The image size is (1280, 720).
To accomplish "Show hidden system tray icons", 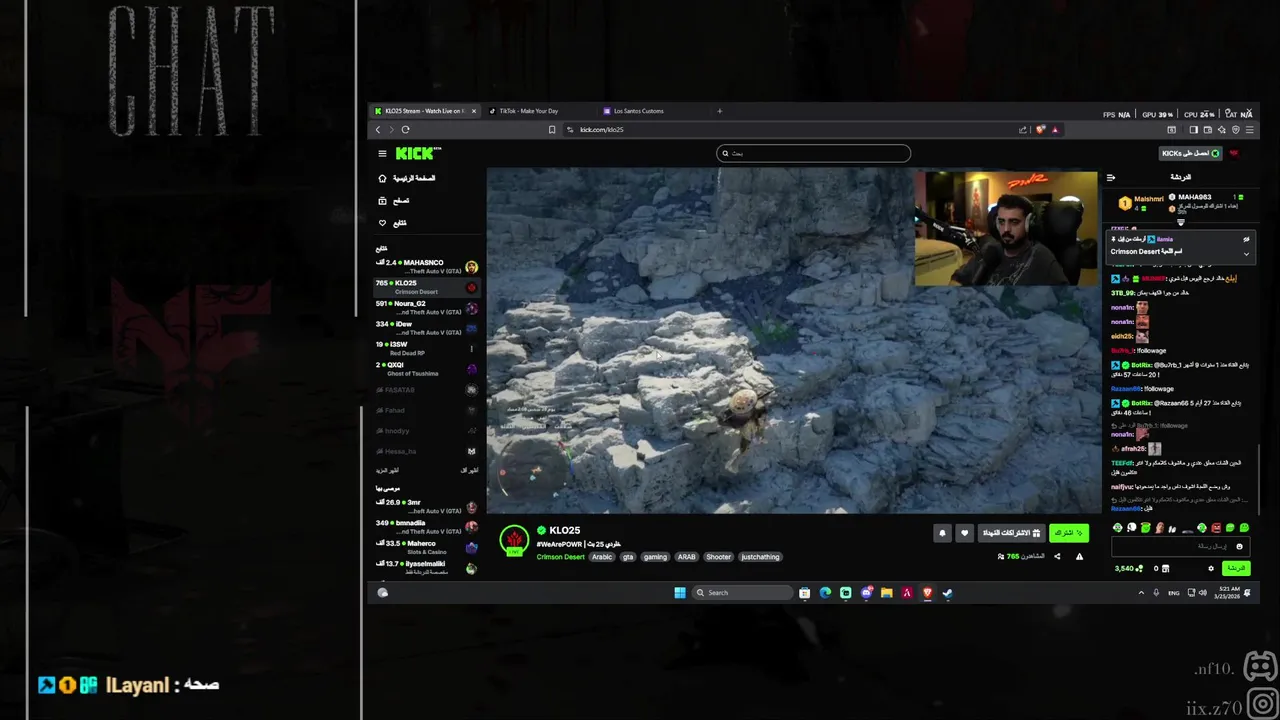I will 1141,593.
